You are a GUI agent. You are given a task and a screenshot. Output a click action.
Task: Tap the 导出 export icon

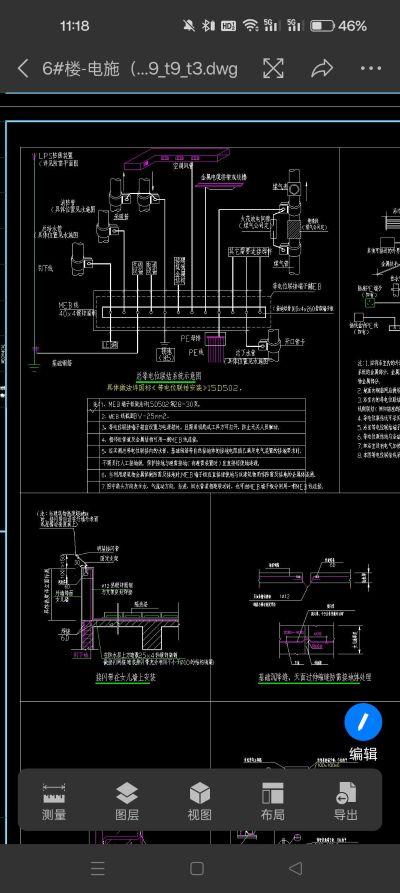(x=346, y=801)
